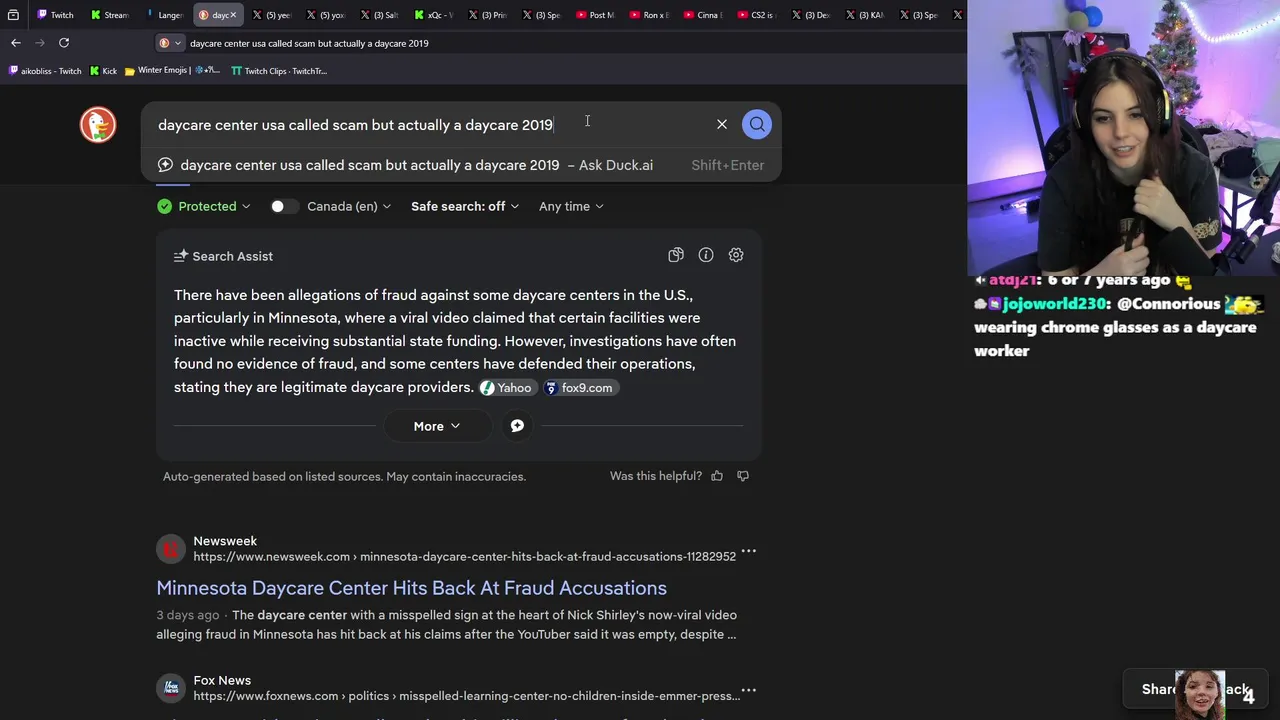This screenshot has width=1280, height=720.
Task: Click the foxnews.com result URL
Action: pyautogui.click(x=466, y=696)
